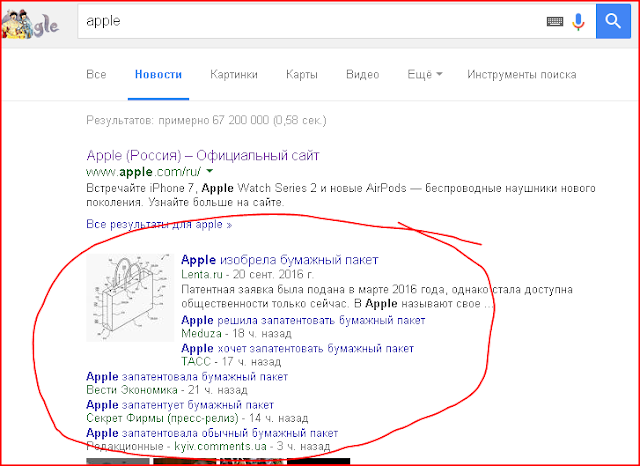Click the 'ТАСС - 17 ч. назад' source line

coord(231,362)
